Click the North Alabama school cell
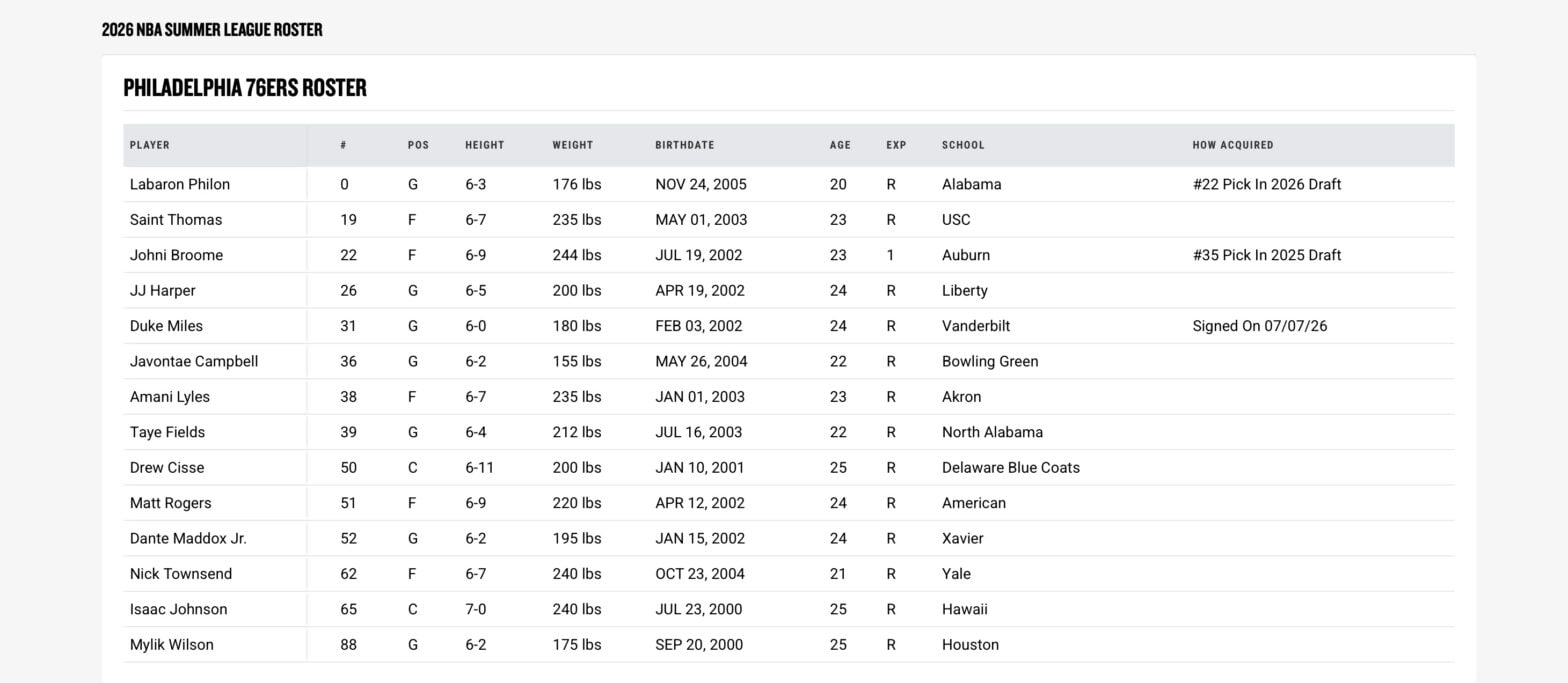Screen dimensions: 1568x683 tap(992, 432)
